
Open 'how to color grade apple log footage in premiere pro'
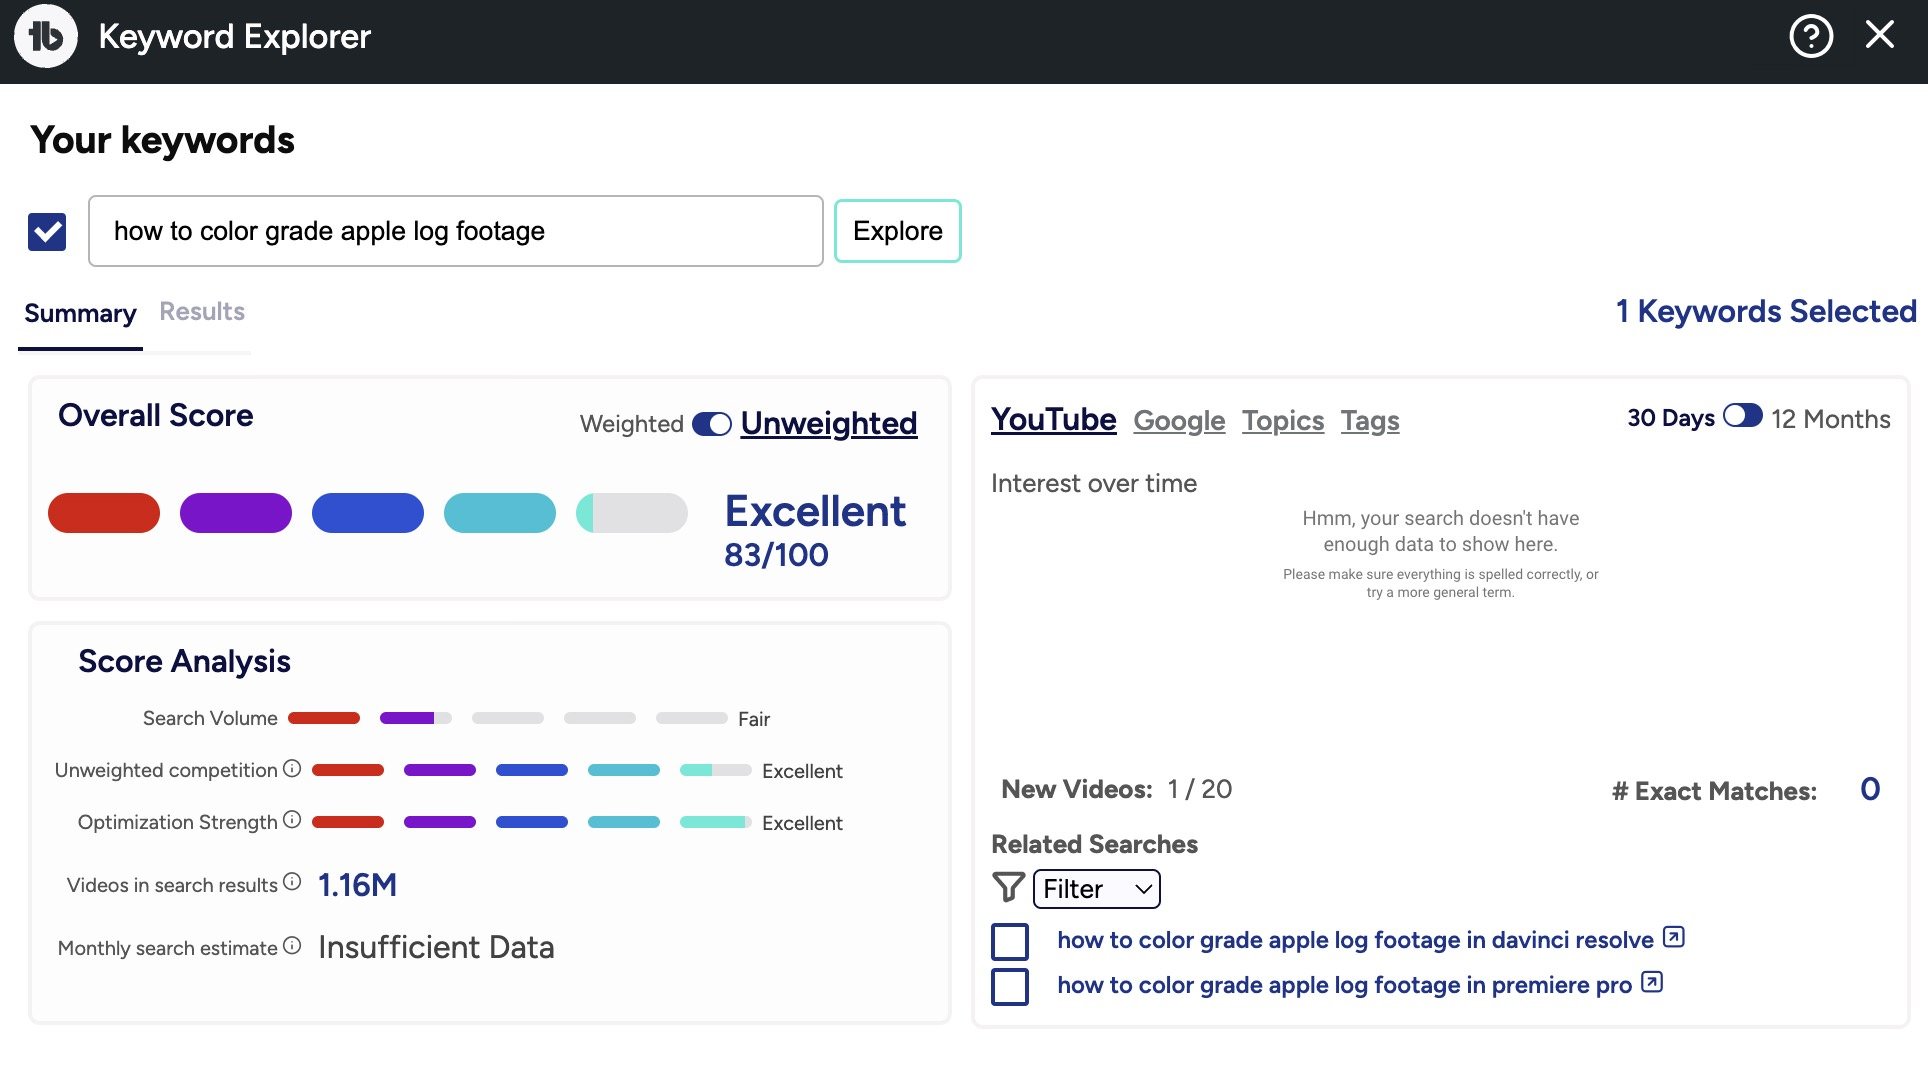tap(1344, 985)
